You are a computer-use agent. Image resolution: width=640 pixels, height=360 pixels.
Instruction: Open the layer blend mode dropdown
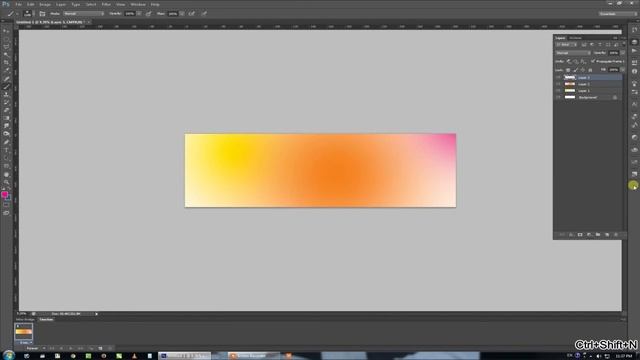(x=573, y=53)
